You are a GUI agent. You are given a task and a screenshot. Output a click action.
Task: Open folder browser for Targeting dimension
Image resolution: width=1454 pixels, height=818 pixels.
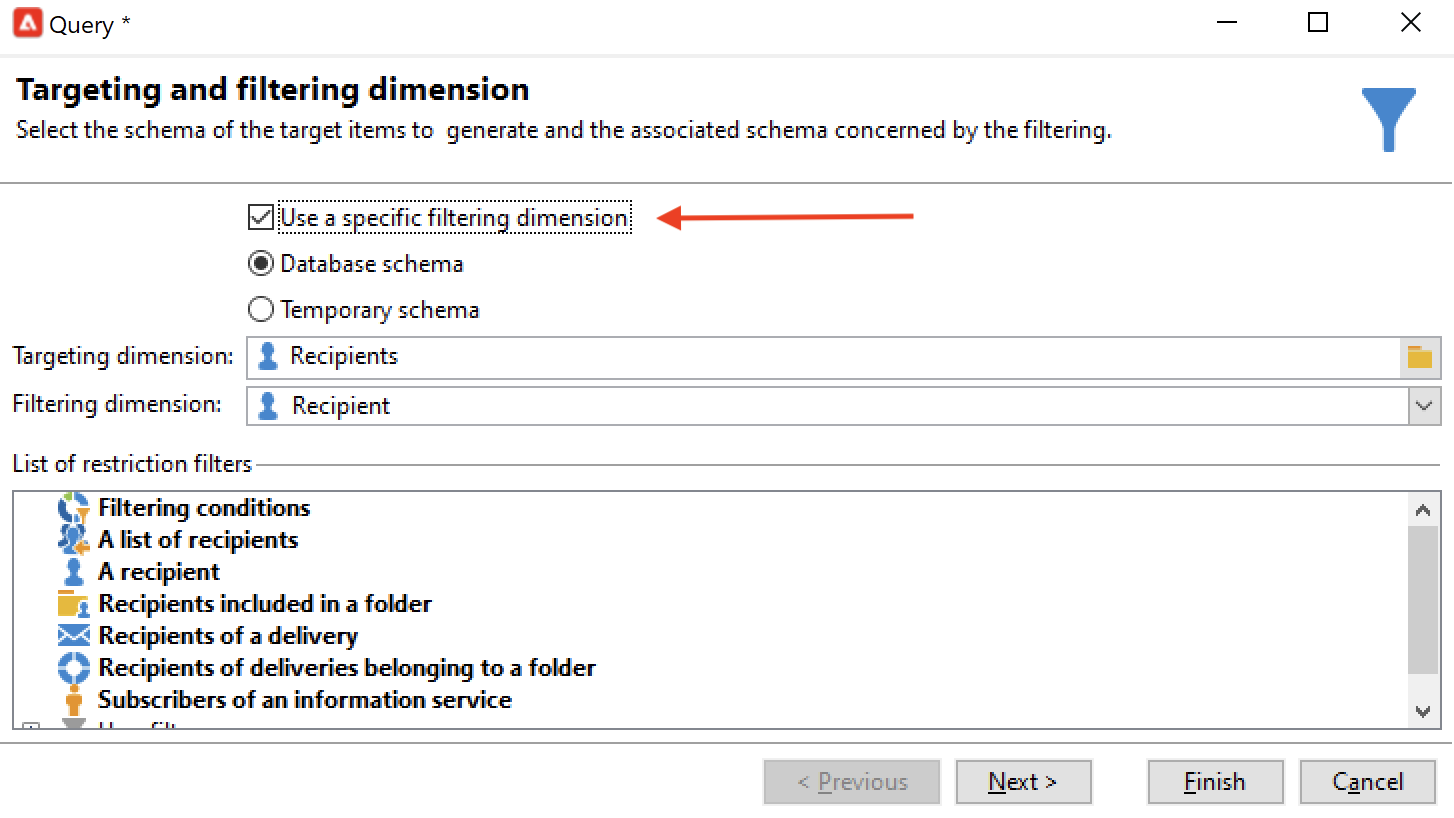[x=1420, y=357]
